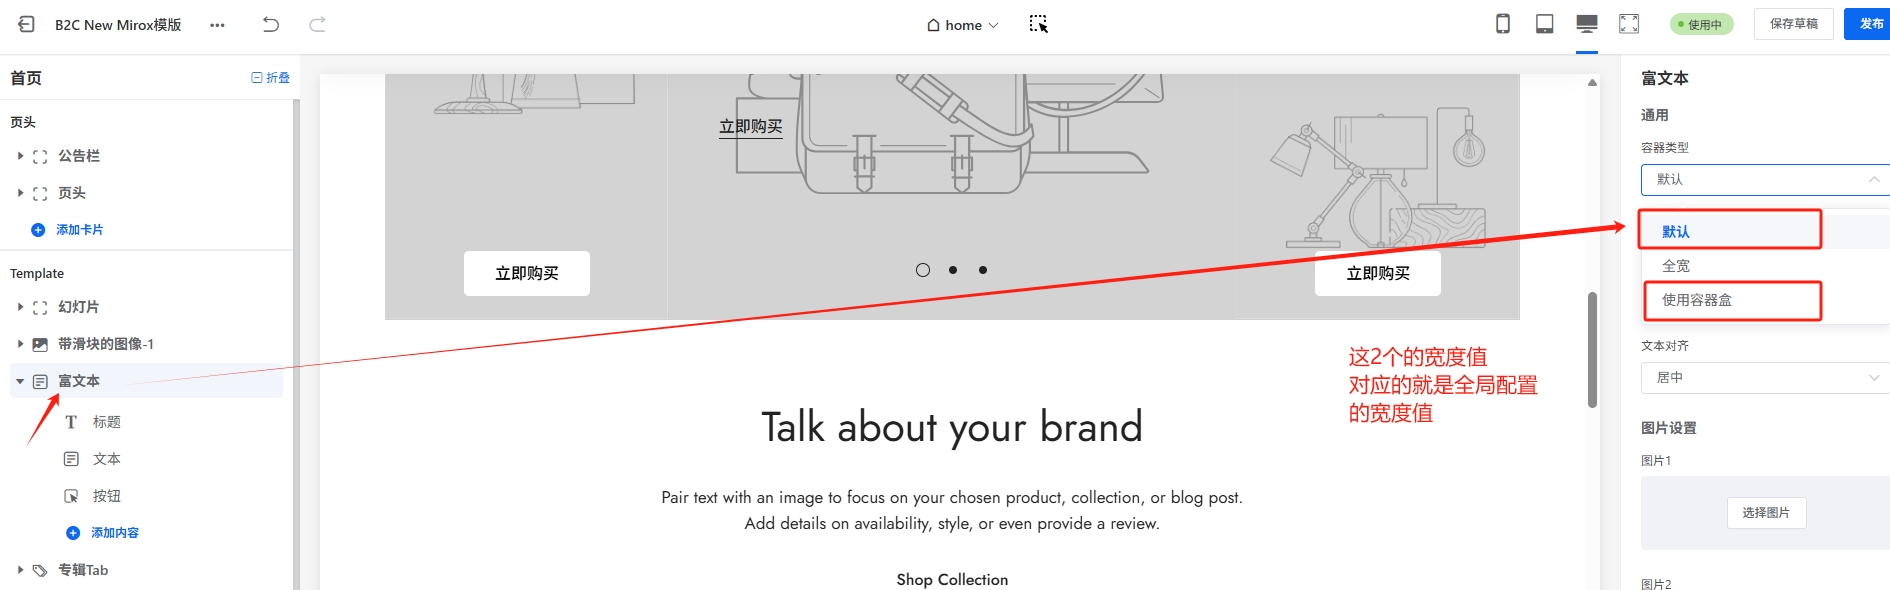The height and width of the screenshot is (590, 1890).
Task: Activate the element selection inspector icon
Action: click(1038, 24)
